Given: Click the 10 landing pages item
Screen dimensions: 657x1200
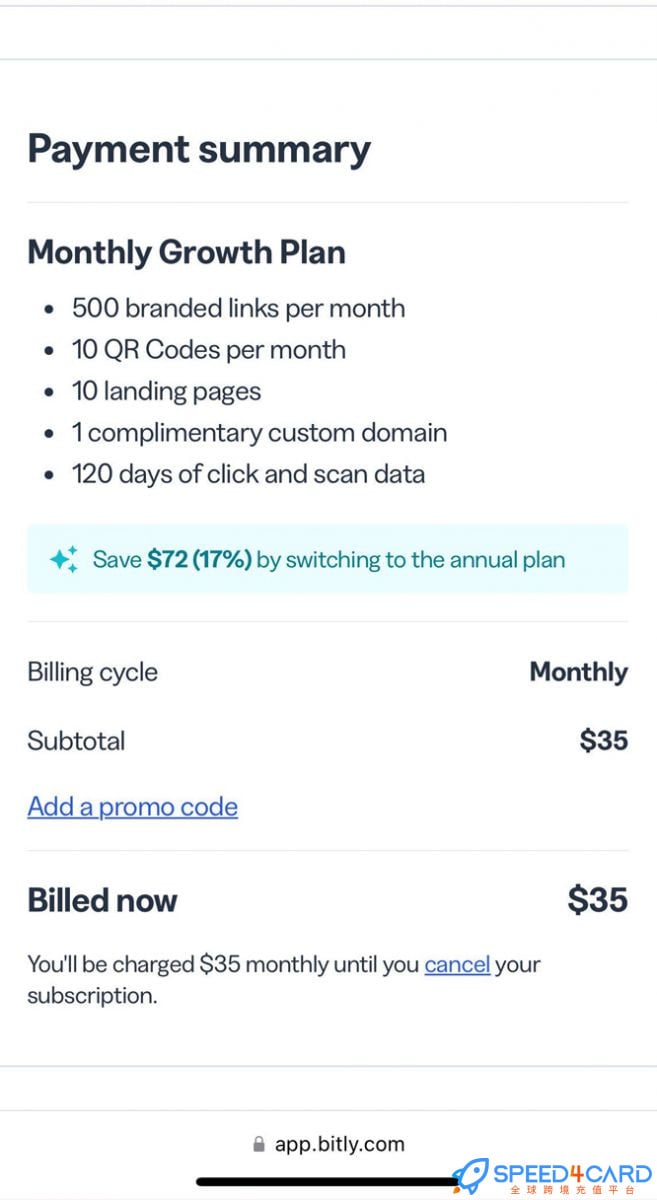Looking at the screenshot, I should click(166, 391).
